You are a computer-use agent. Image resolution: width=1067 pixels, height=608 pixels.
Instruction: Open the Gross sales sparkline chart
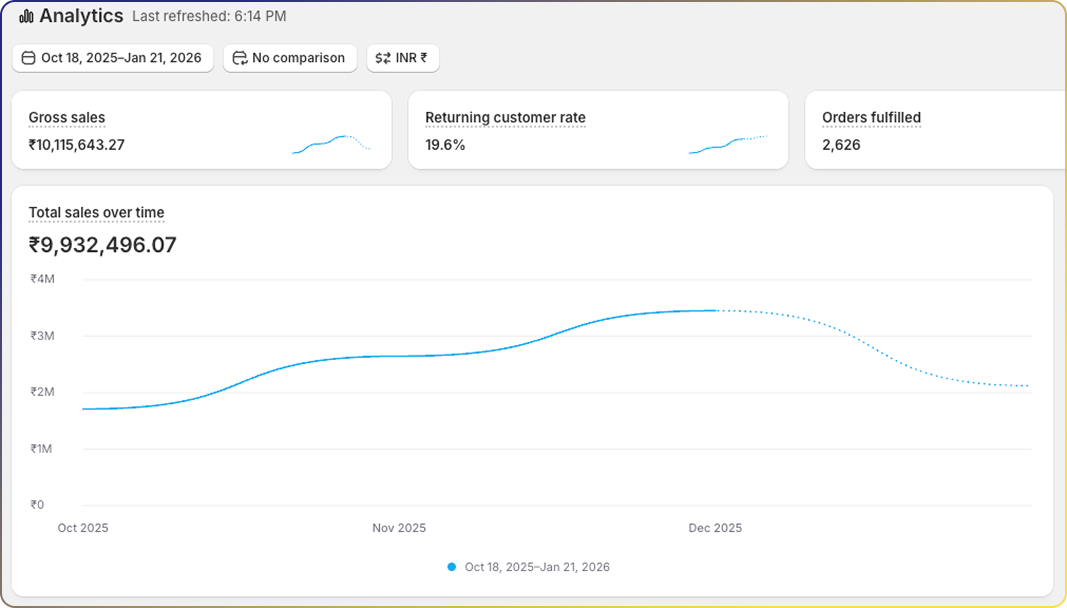point(331,144)
